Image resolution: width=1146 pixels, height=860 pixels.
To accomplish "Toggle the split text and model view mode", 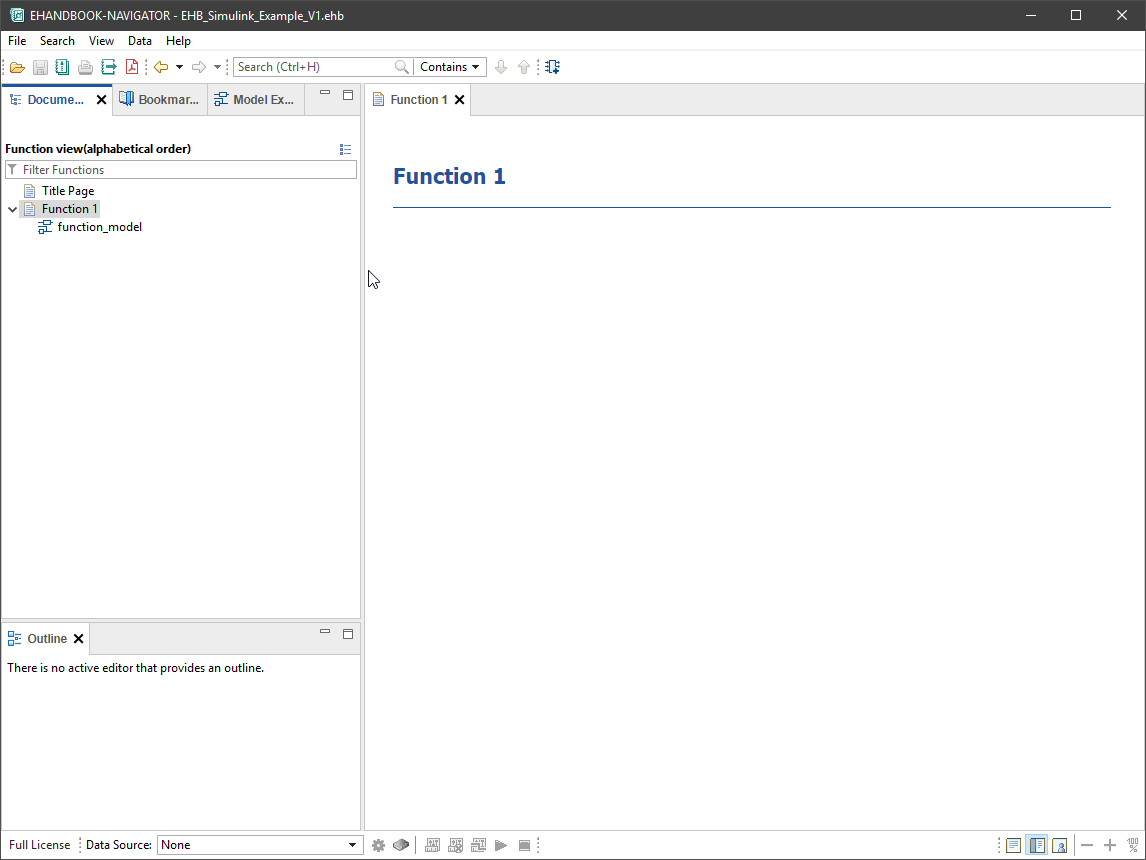I will [1037, 845].
